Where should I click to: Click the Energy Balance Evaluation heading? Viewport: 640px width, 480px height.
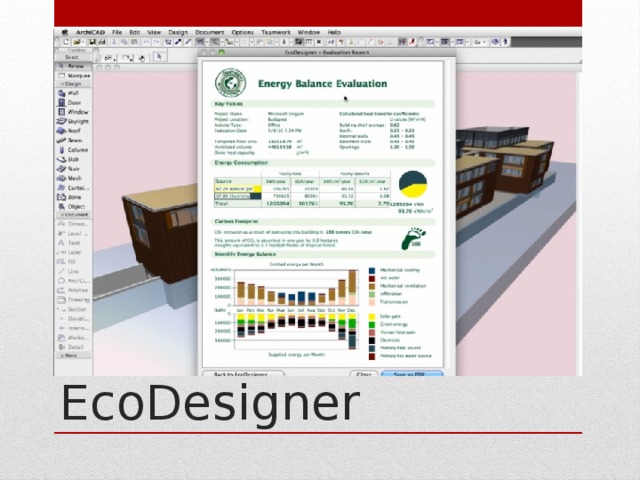[322, 84]
